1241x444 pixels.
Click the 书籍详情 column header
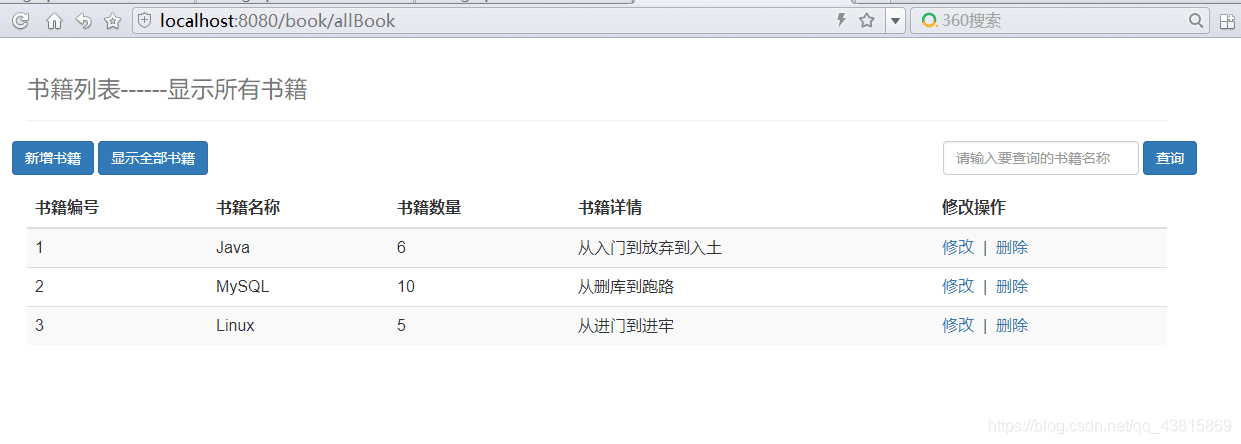pos(610,208)
